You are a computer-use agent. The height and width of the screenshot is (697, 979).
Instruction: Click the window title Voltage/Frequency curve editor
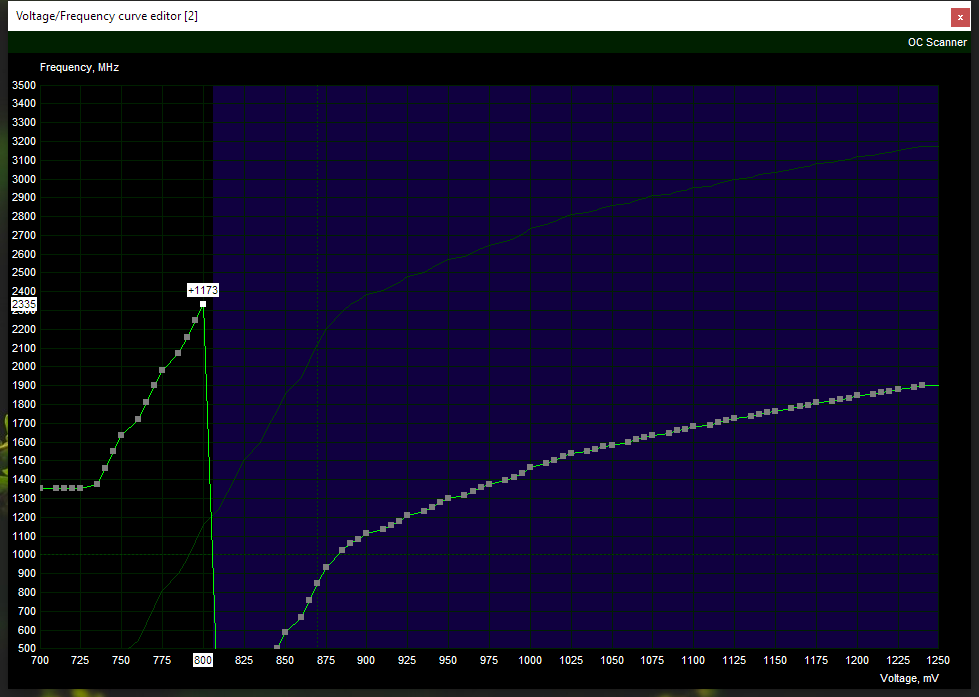pyautogui.click(x=107, y=16)
